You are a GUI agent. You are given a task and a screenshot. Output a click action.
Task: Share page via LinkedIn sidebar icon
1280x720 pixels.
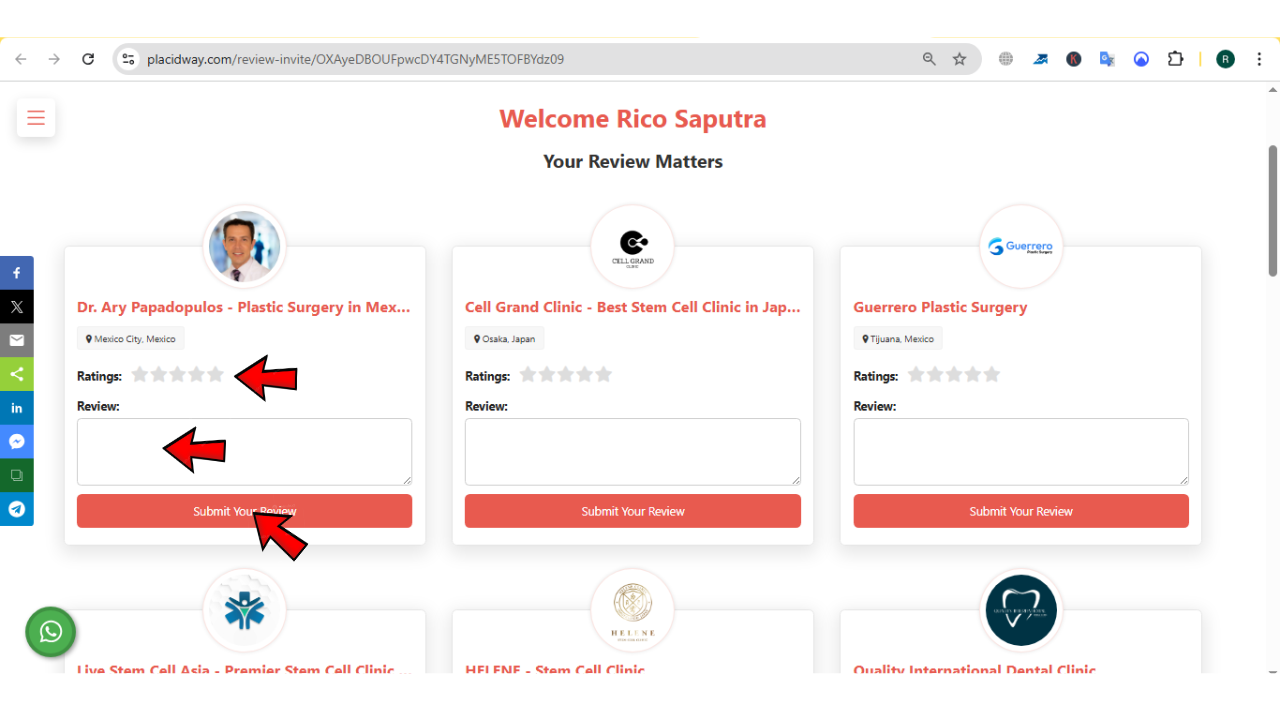[17, 408]
